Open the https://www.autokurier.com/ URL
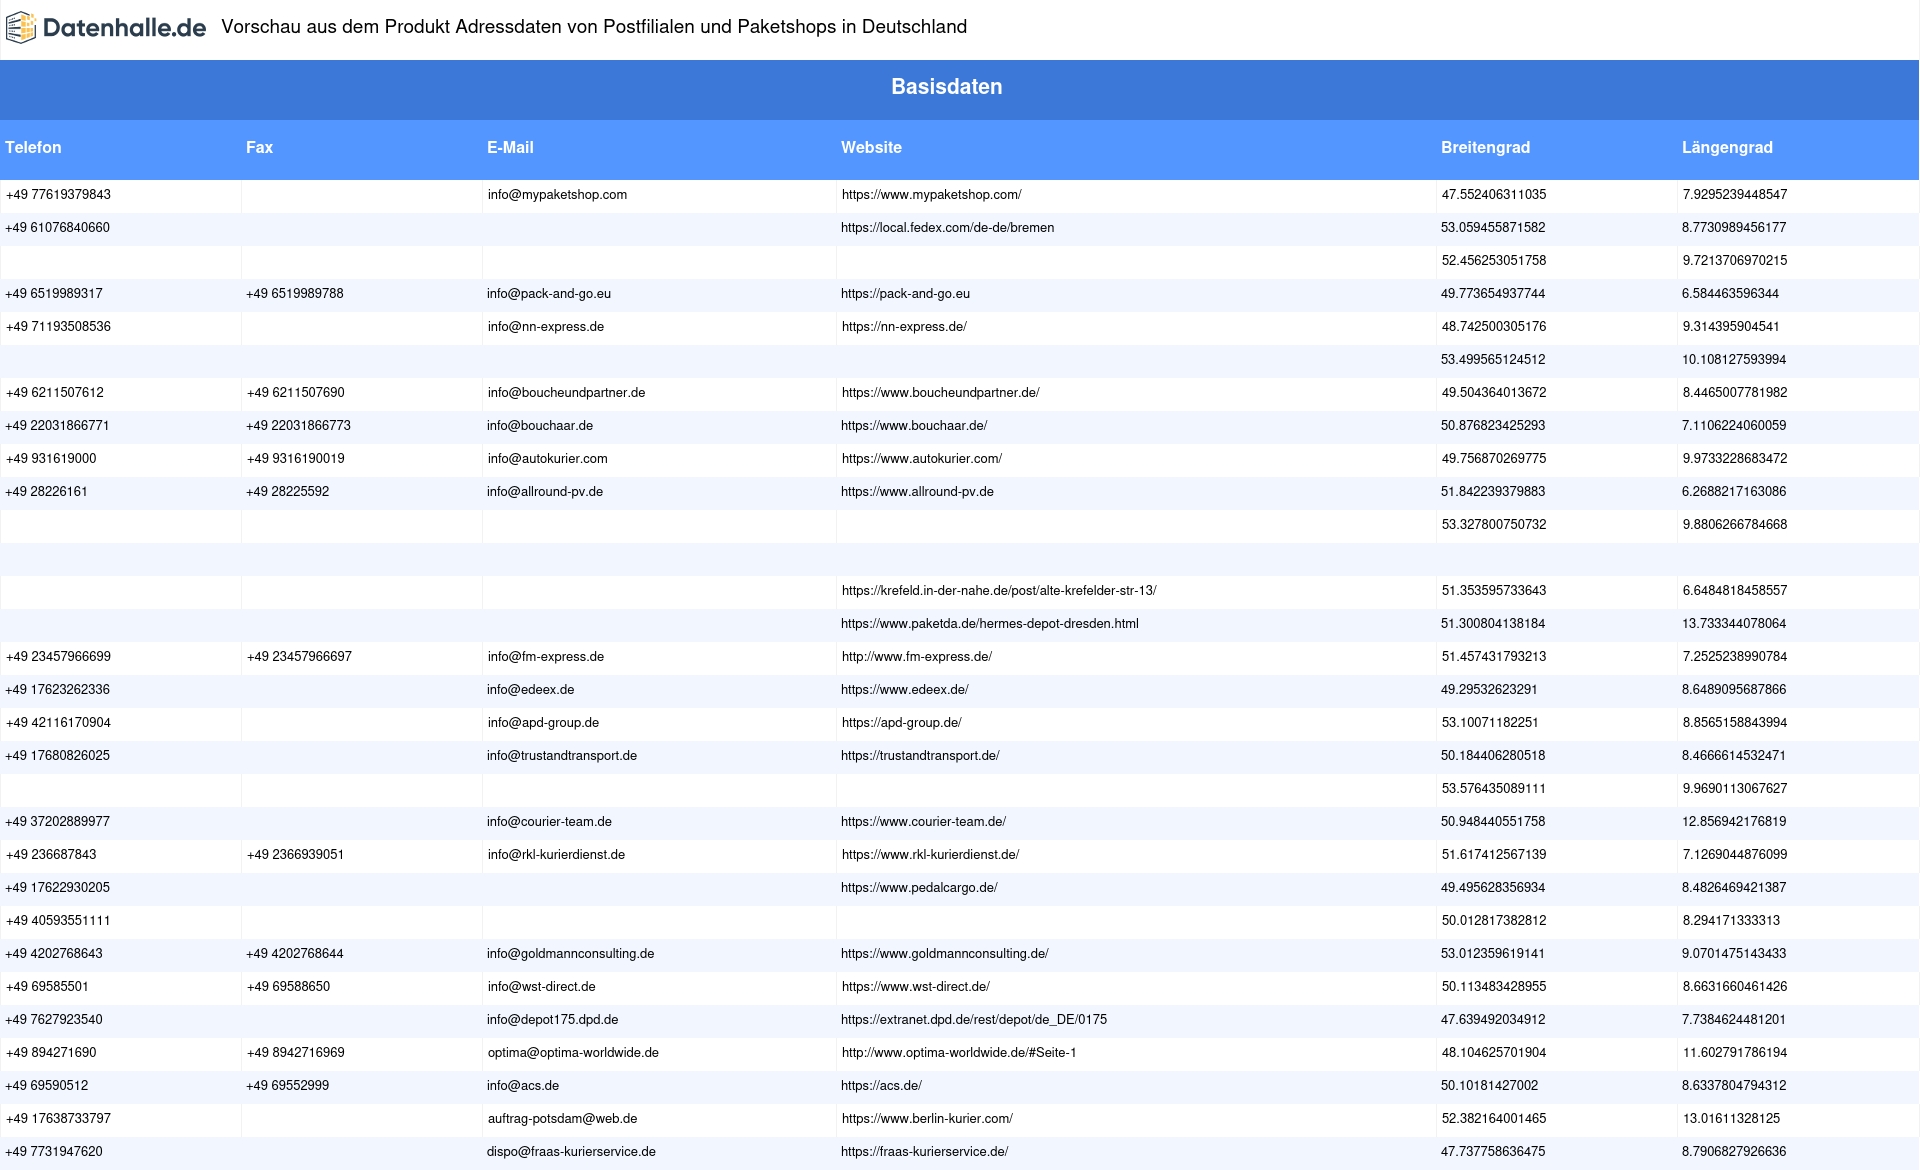The image size is (1920, 1170). pos(922,459)
